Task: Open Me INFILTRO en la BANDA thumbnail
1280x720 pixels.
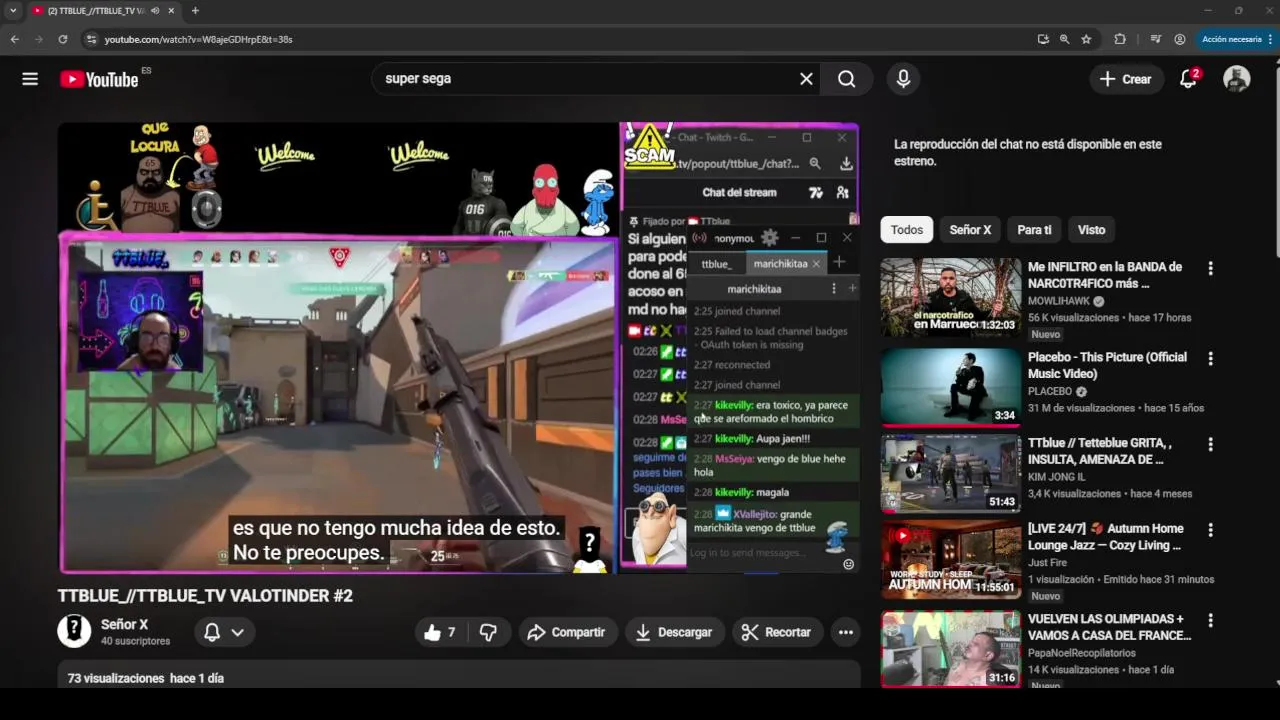Action: (x=951, y=298)
